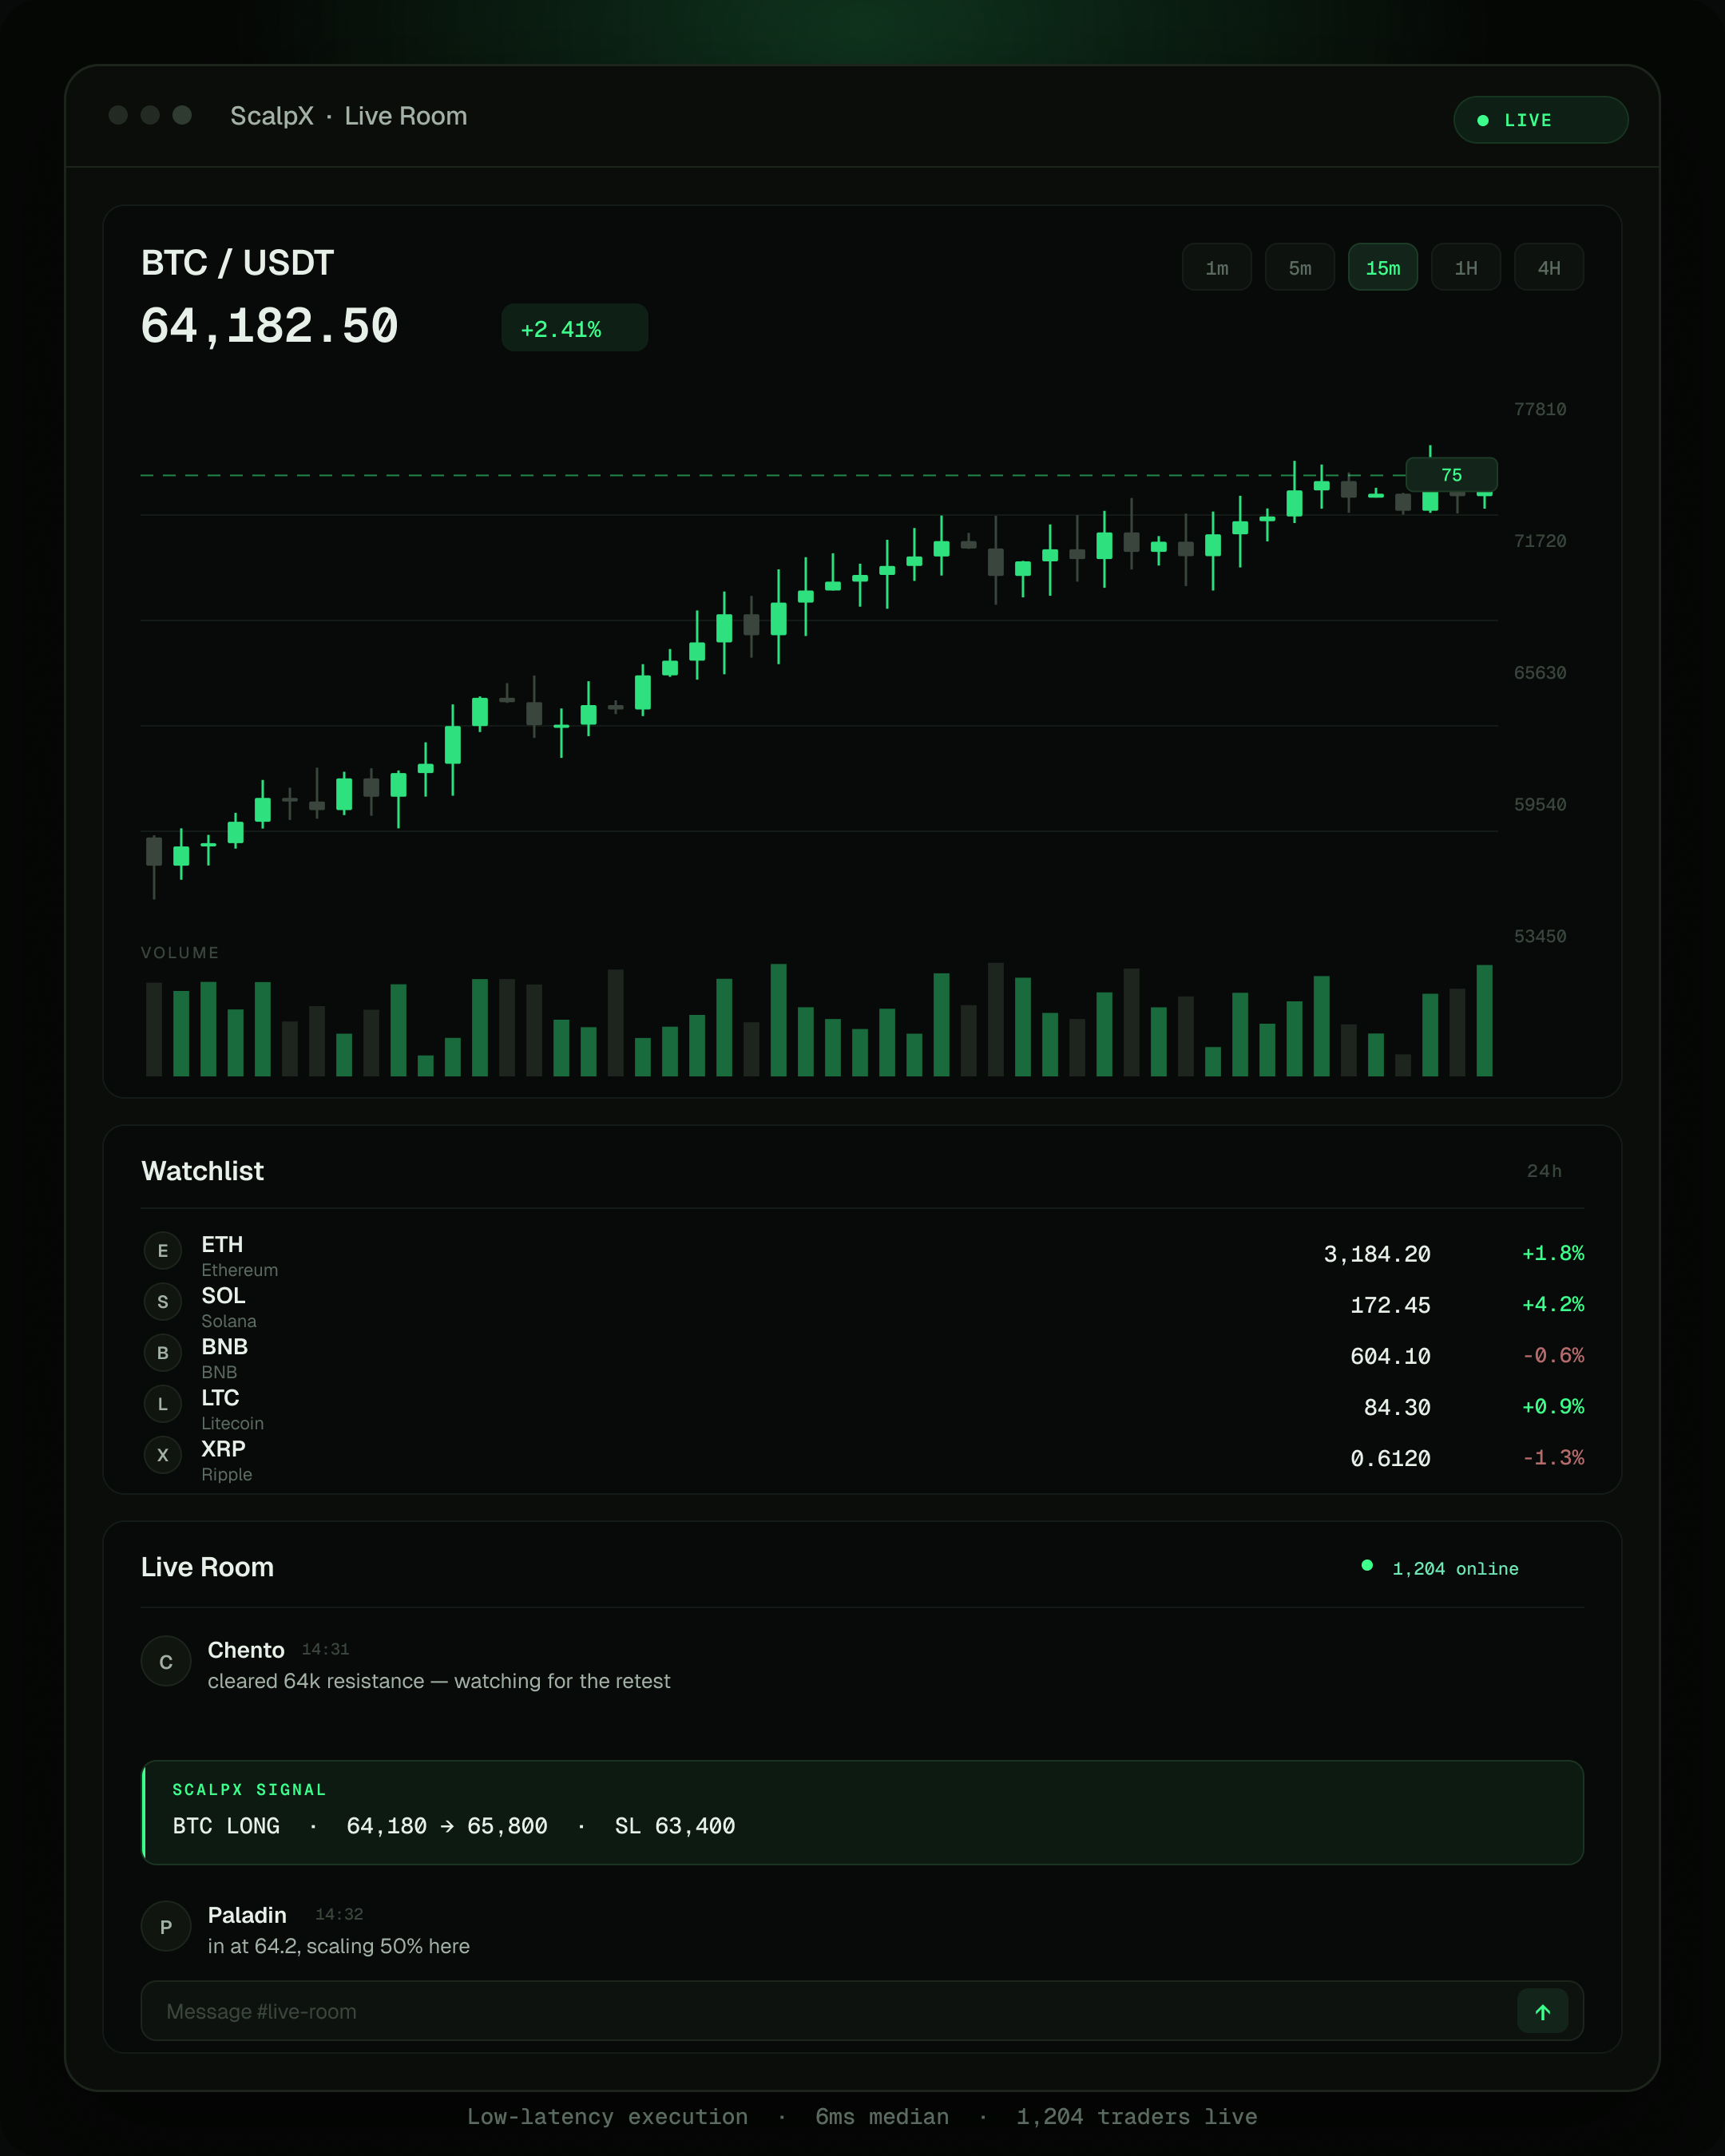Click the ScalpX · Live Room window title
This screenshot has height=2156, width=1725.
[x=349, y=116]
